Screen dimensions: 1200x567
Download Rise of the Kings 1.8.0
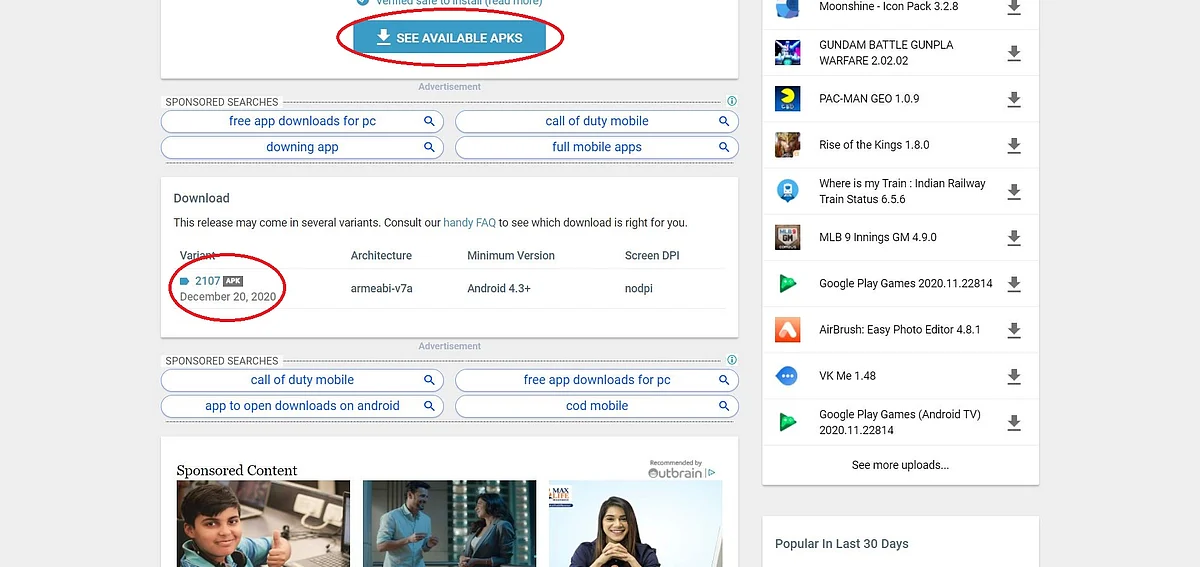click(1014, 145)
